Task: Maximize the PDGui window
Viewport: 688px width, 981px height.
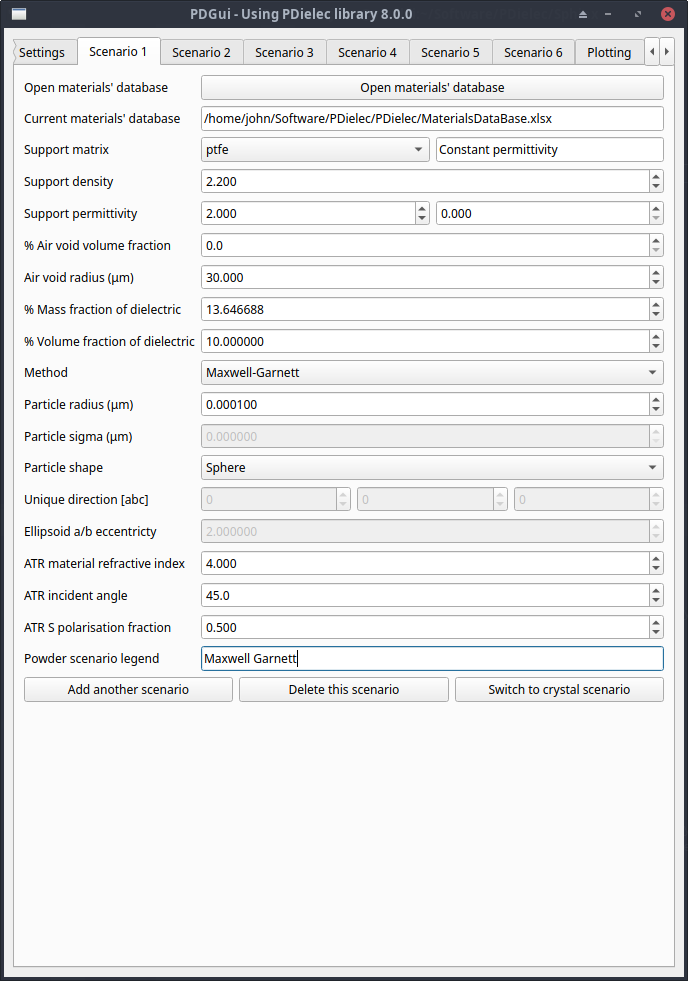Action: (638, 14)
